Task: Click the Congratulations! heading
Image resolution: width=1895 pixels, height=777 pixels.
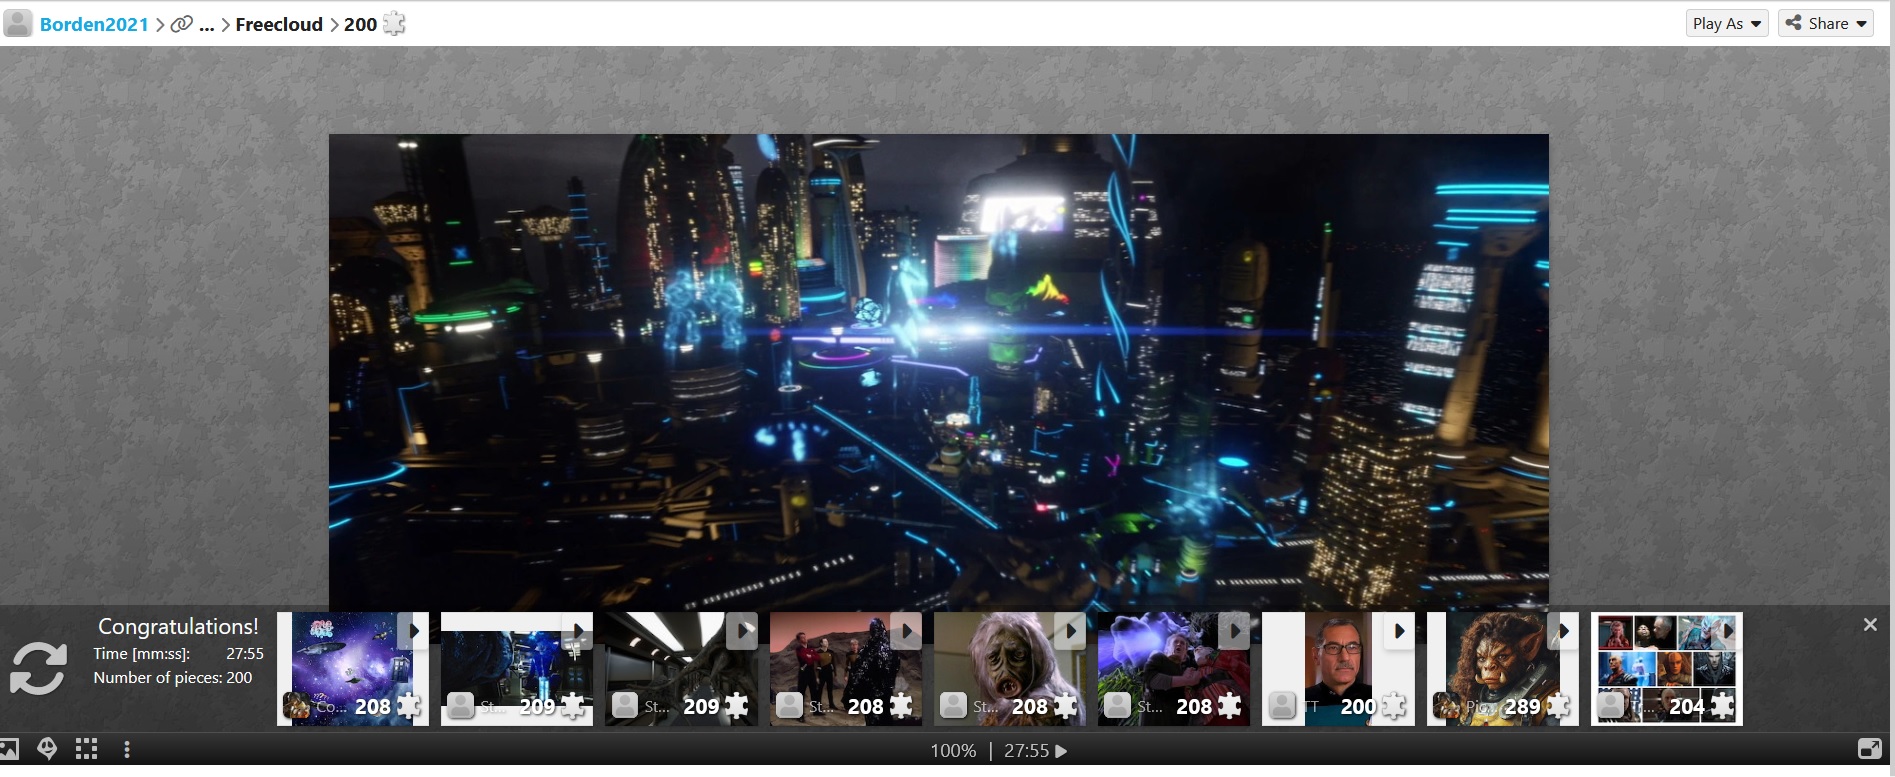Action: click(x=178, y=626)
